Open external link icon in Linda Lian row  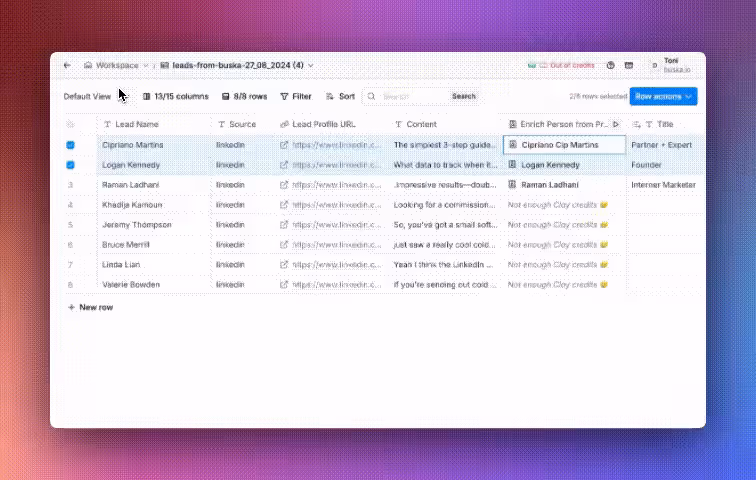(x=284, y=265)
